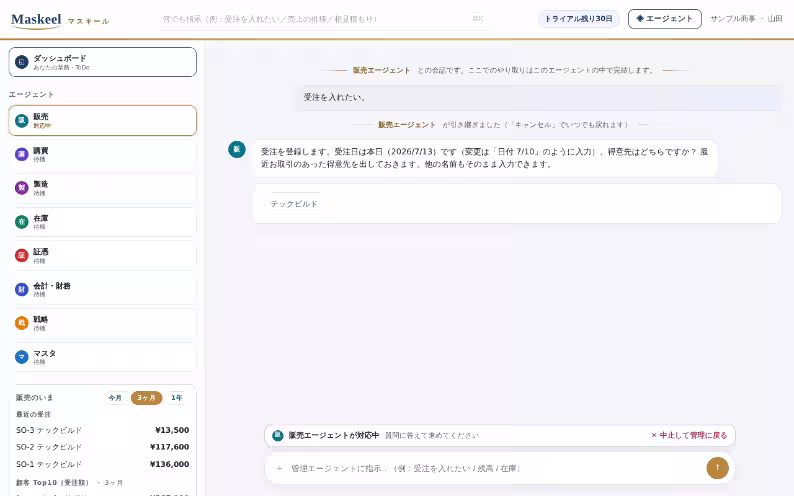Switch sales period to 1年

pos(176,398)
